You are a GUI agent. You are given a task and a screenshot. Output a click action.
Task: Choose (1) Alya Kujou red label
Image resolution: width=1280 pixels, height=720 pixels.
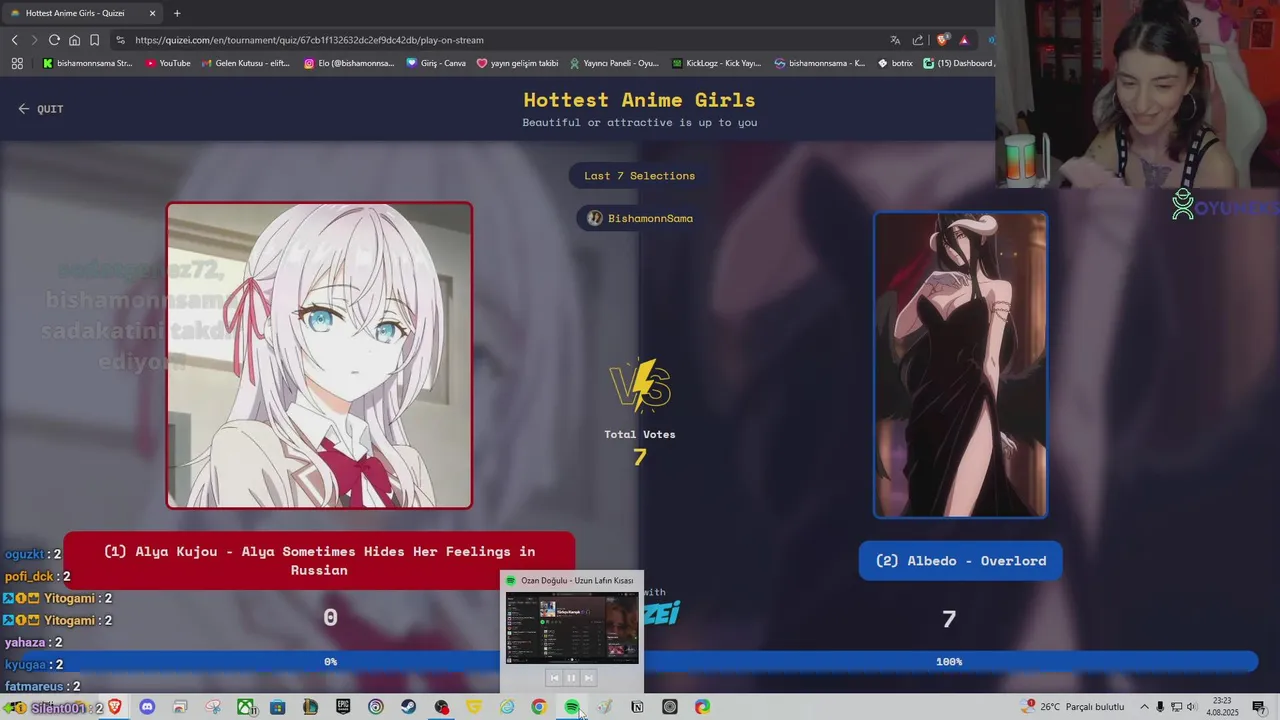pyautogui.click(x=319, y=561)
